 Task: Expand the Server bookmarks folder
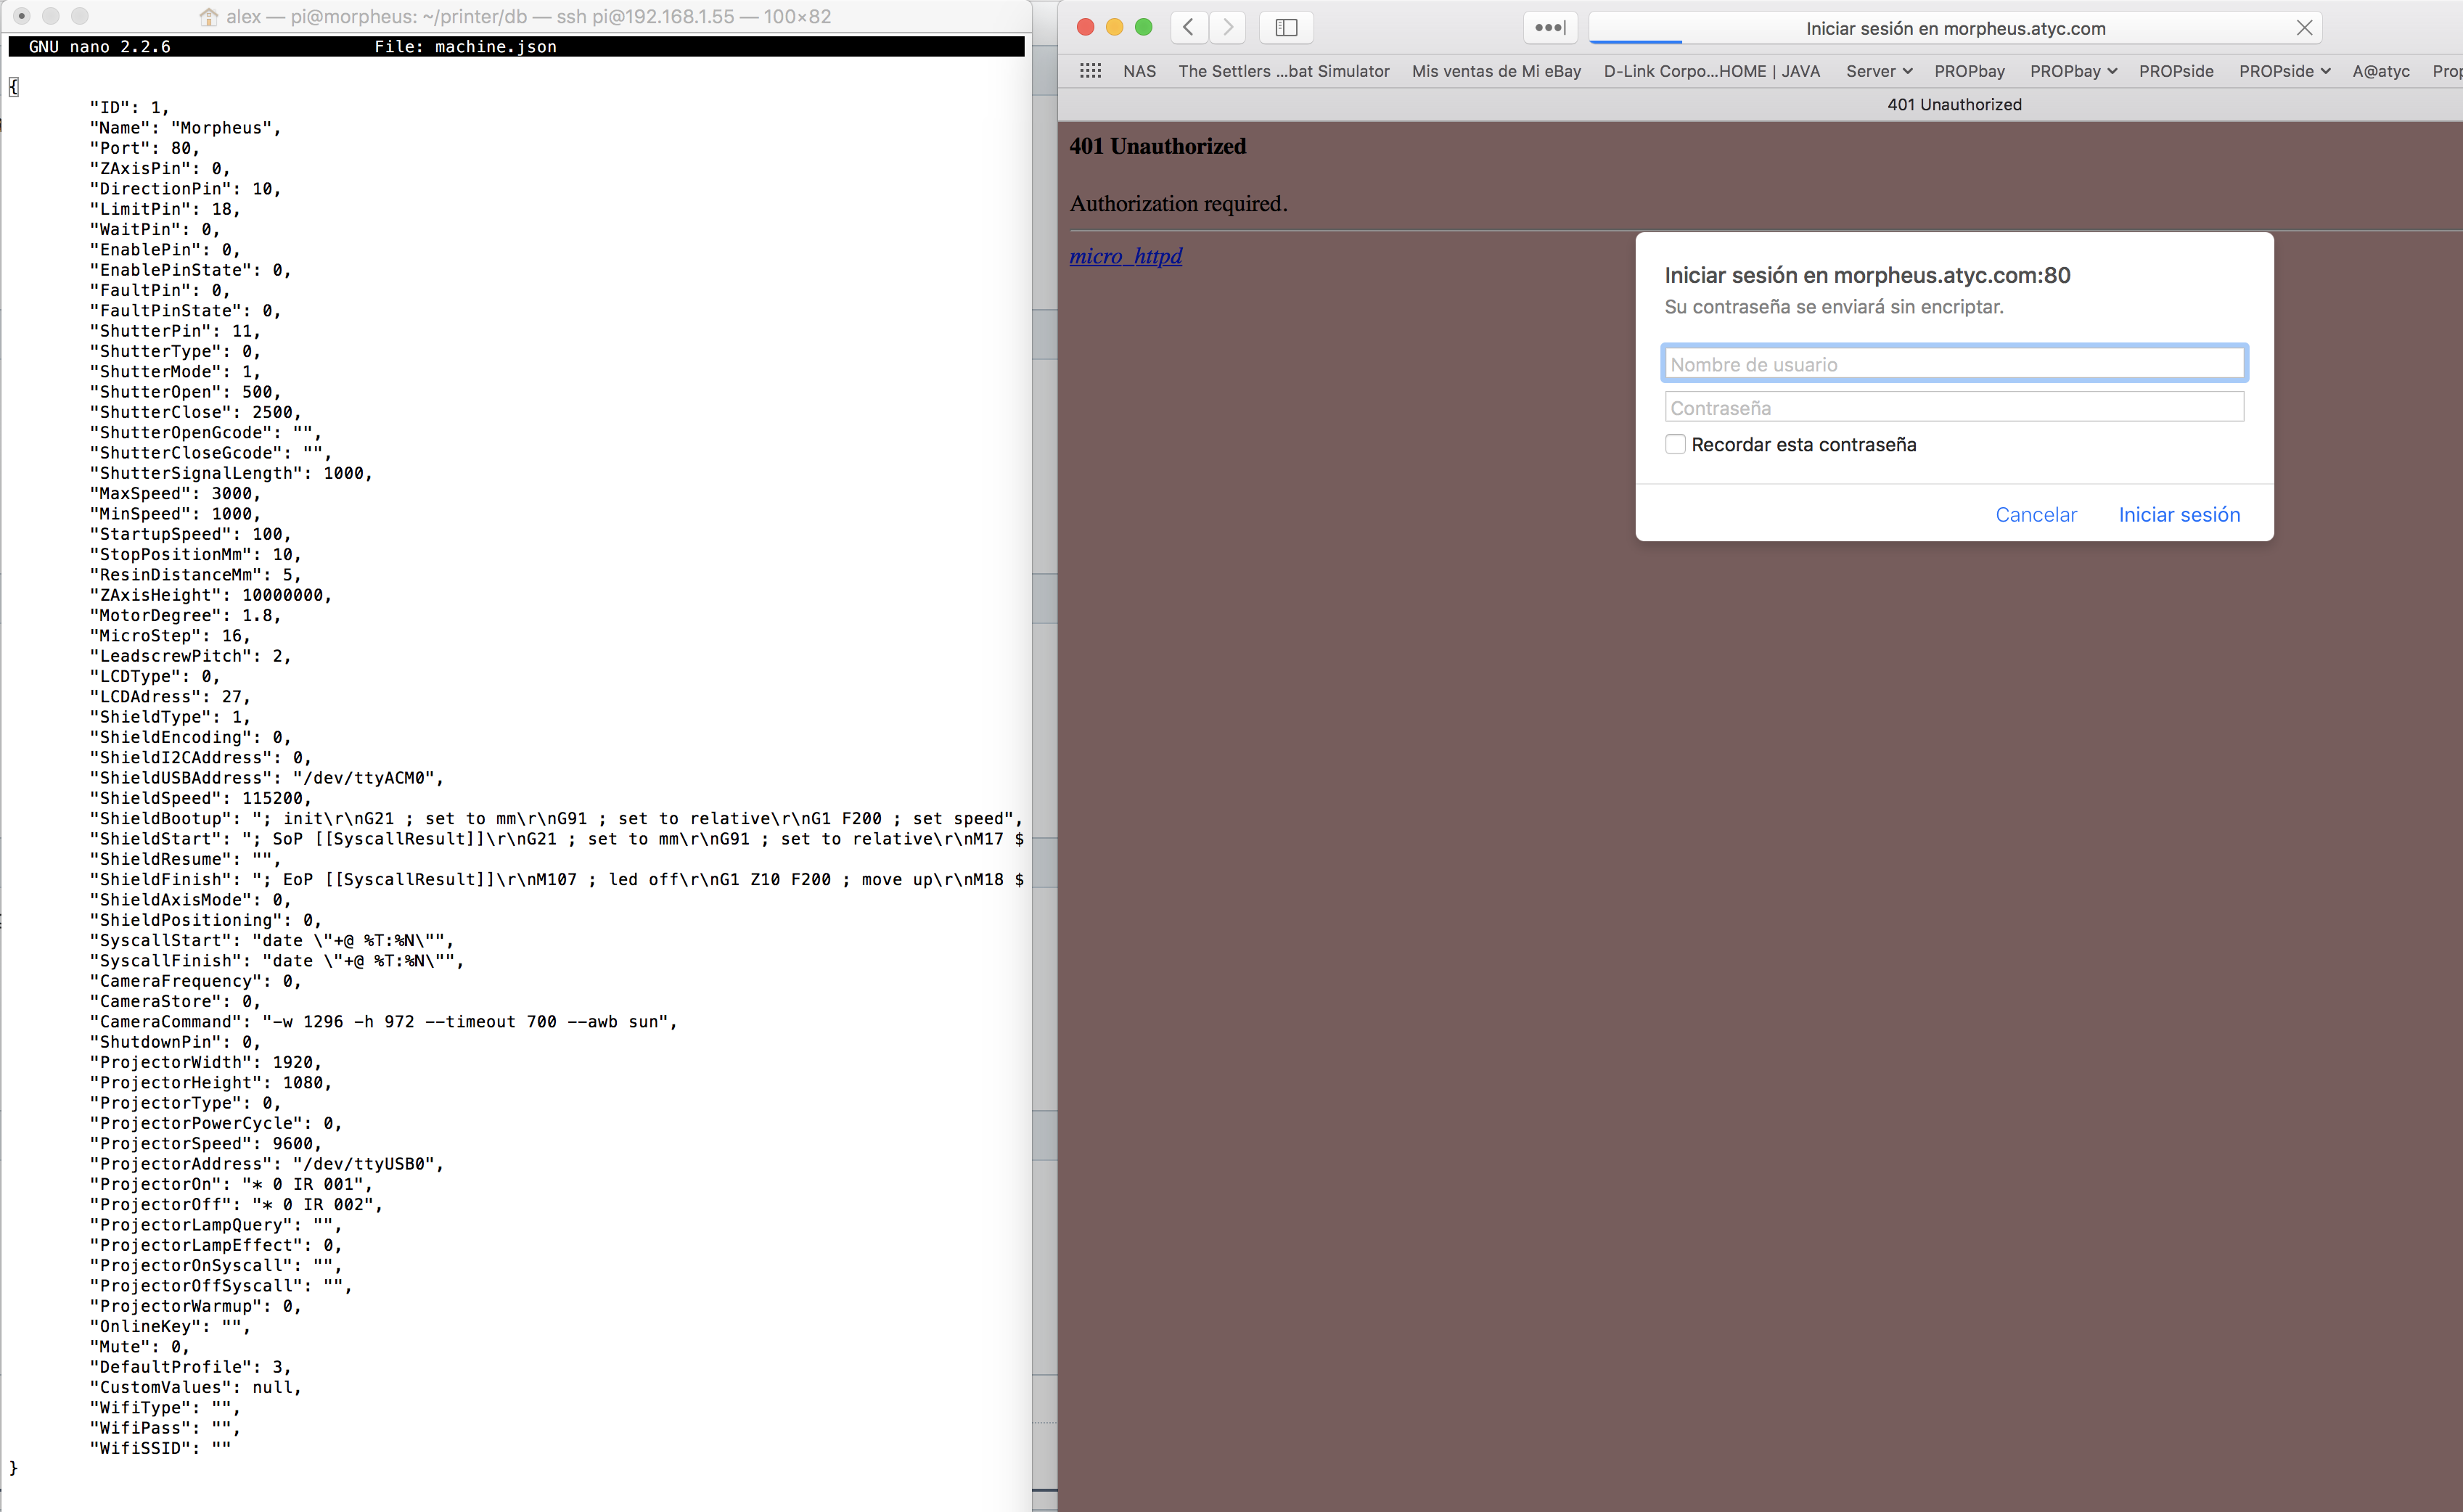pyautogui.click(x=1878, y=71)
